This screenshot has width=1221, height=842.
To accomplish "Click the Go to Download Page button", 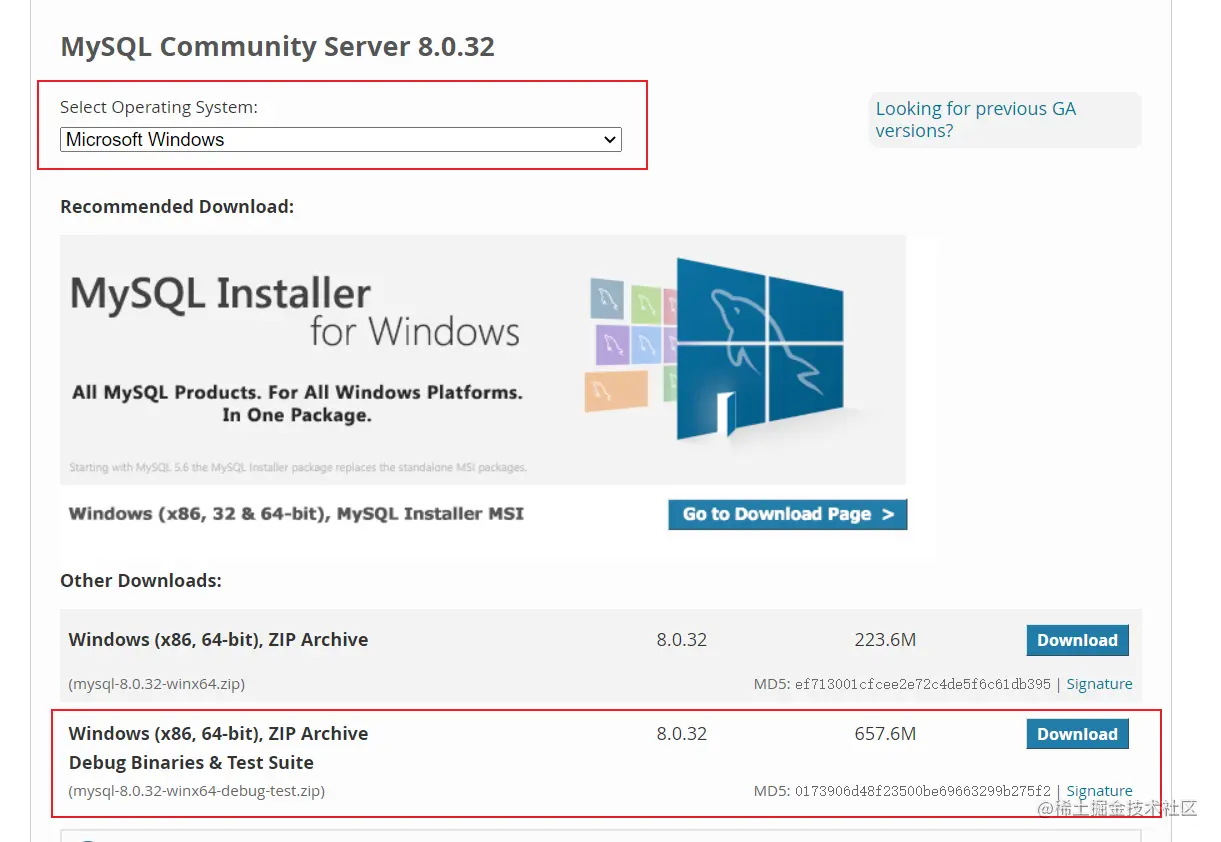I will point(788,514).
